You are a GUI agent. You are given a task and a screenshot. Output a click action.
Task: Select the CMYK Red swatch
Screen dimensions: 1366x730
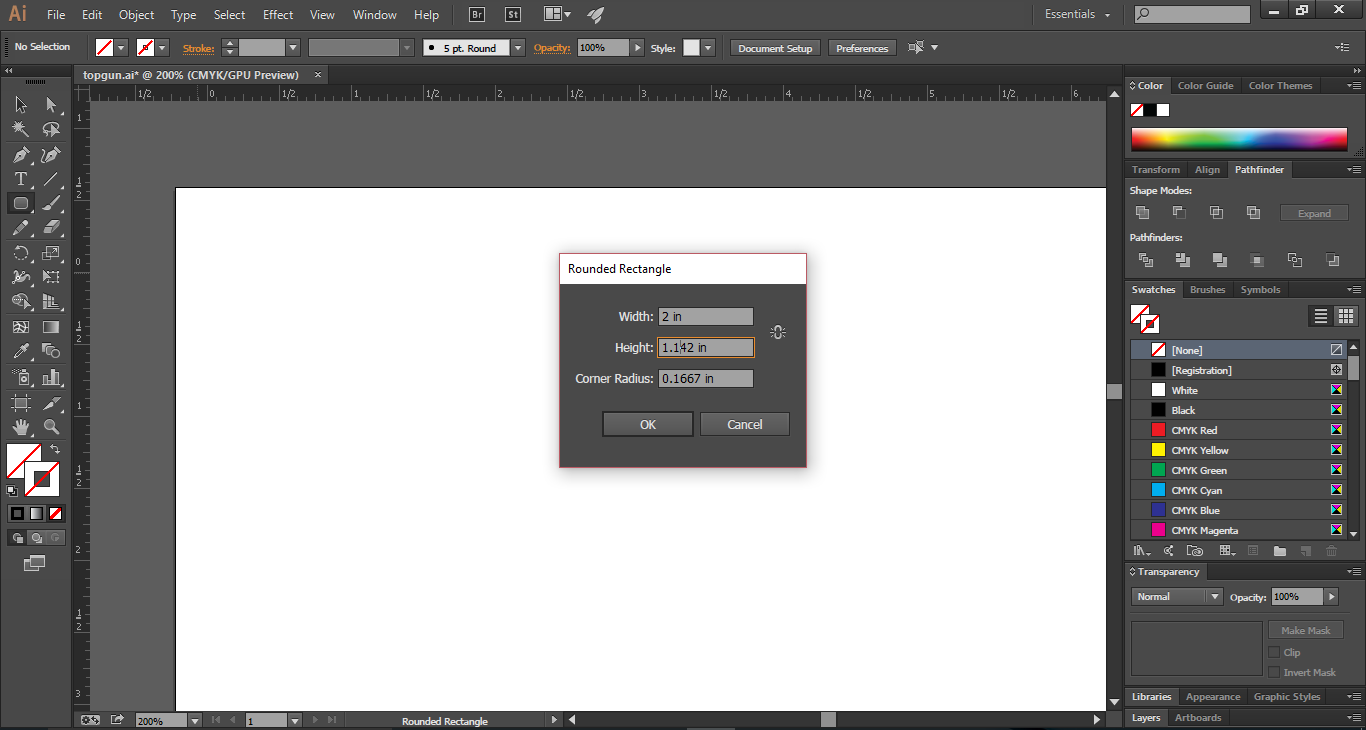click(1240, 430)
